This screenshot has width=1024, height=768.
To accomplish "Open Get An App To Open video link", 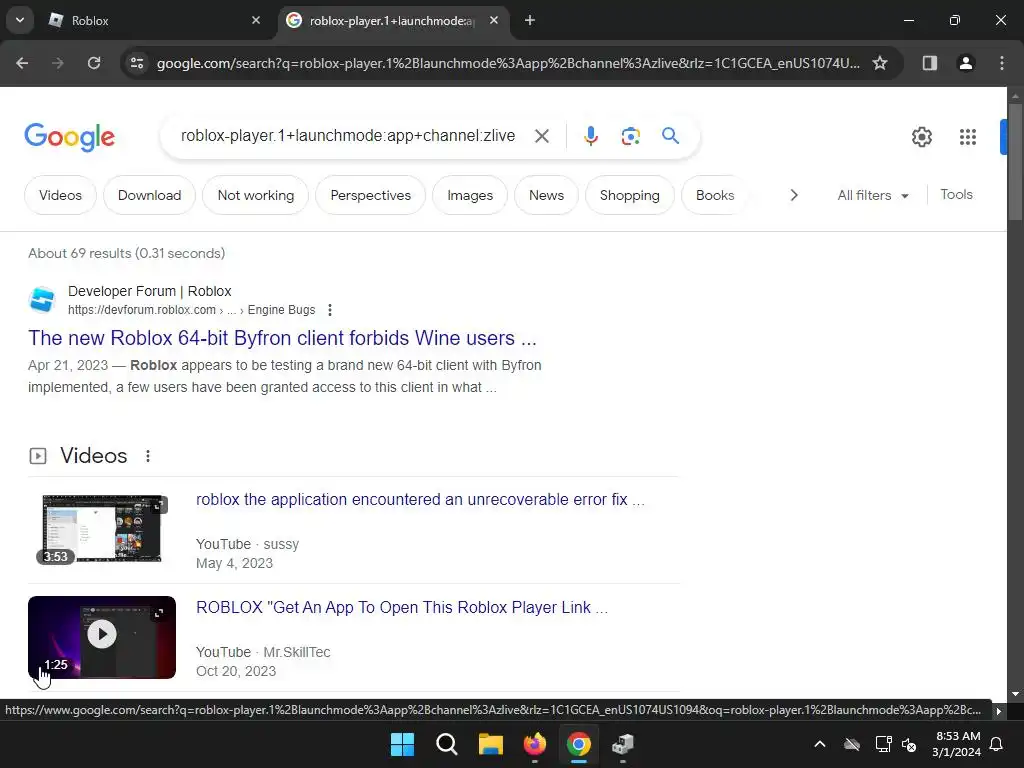I will pos(402,607).
